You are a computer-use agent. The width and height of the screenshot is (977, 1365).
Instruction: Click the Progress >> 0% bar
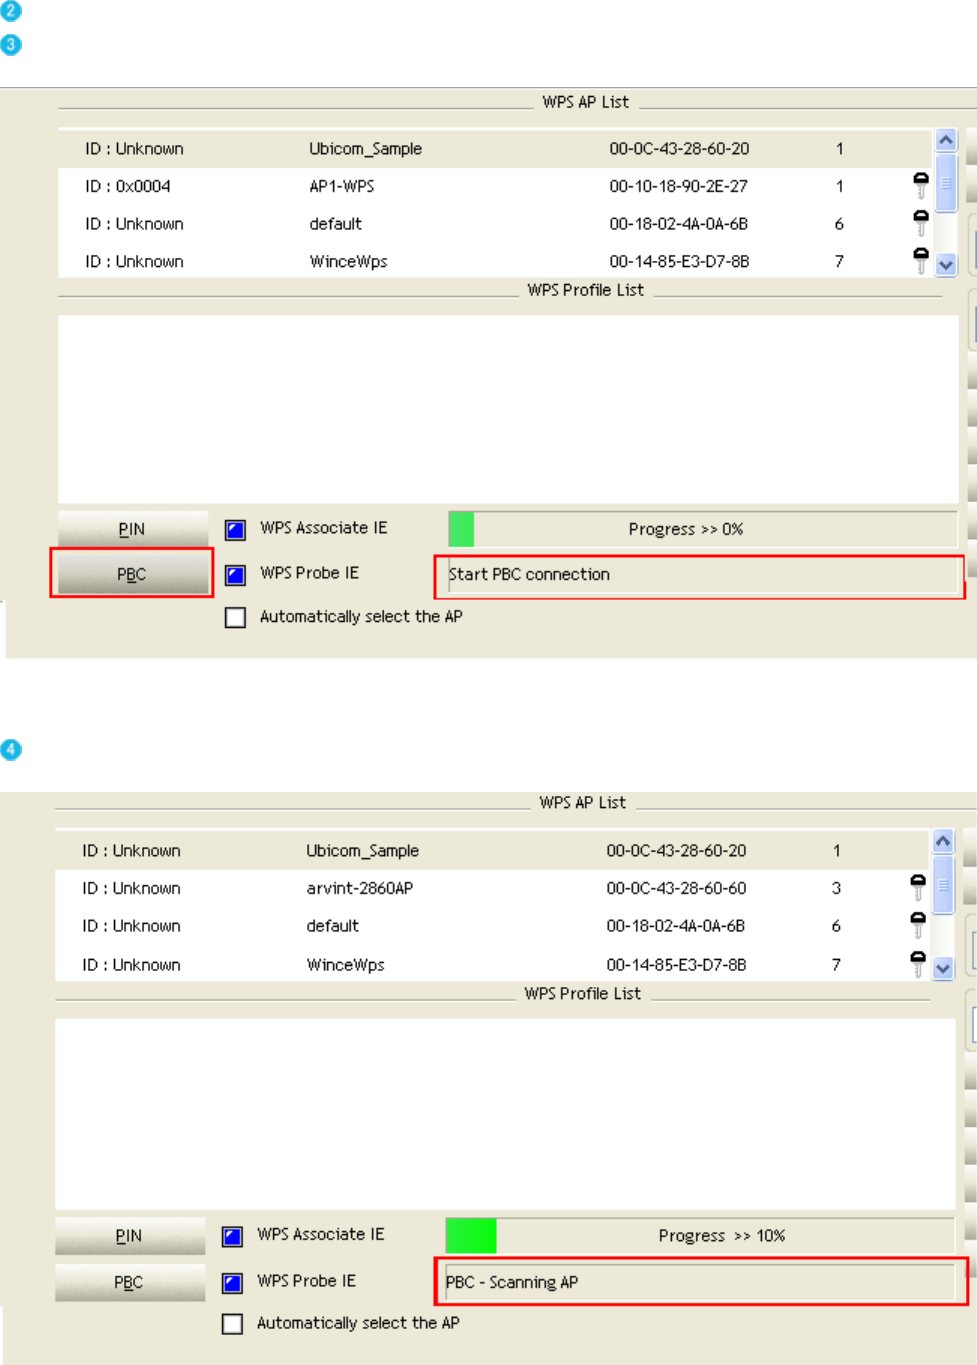(x=702, y=529)
